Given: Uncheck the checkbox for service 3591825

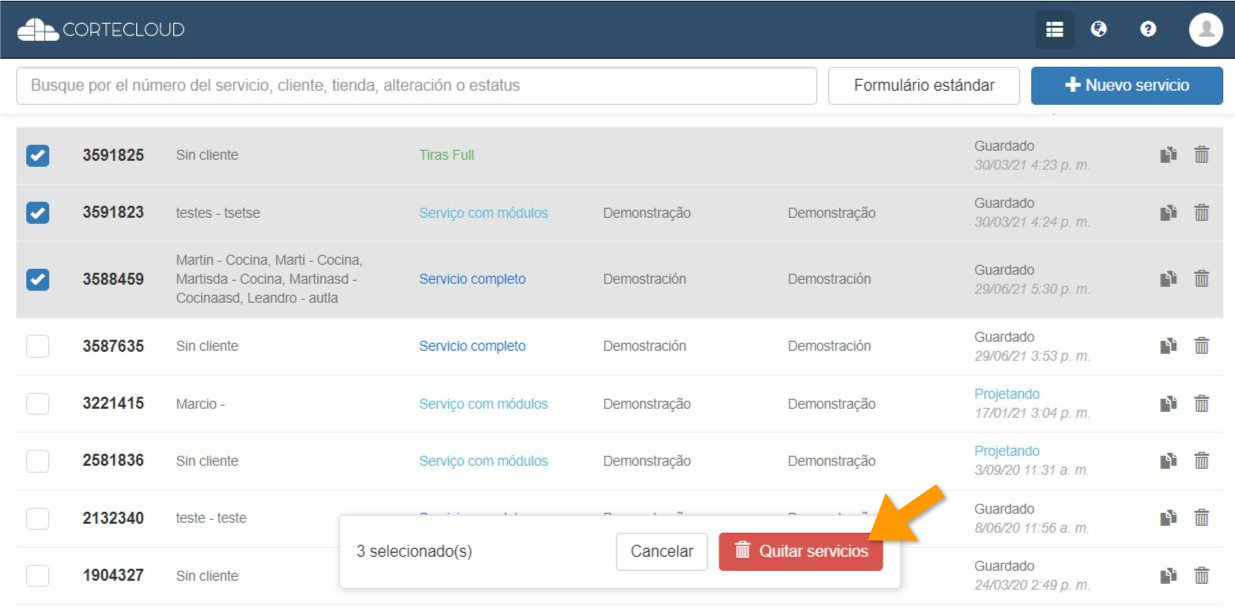Looking at the screenshot, I should pos(37,155).
